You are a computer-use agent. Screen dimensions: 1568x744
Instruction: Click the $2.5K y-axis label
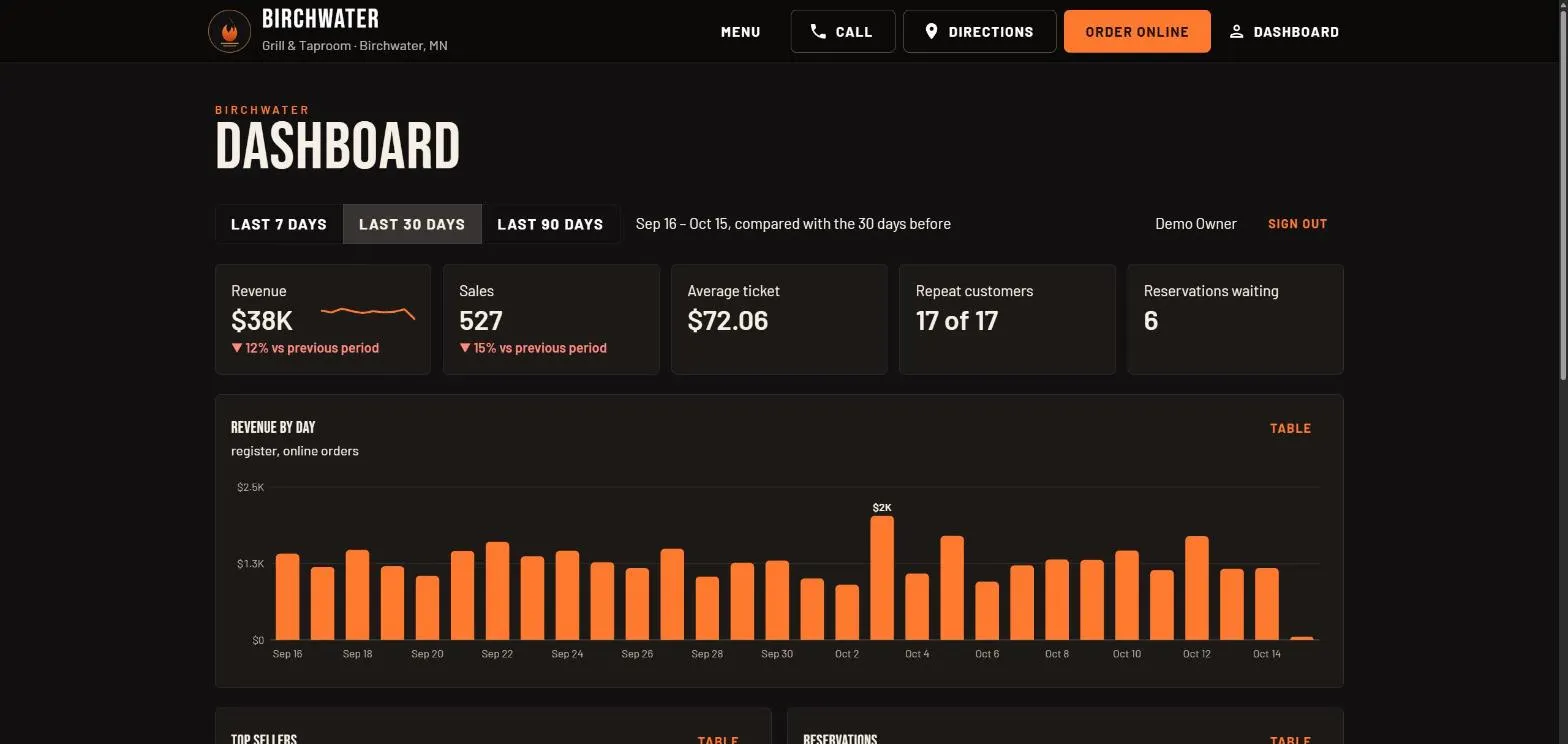pyautogui.click(x=251, y=487)
